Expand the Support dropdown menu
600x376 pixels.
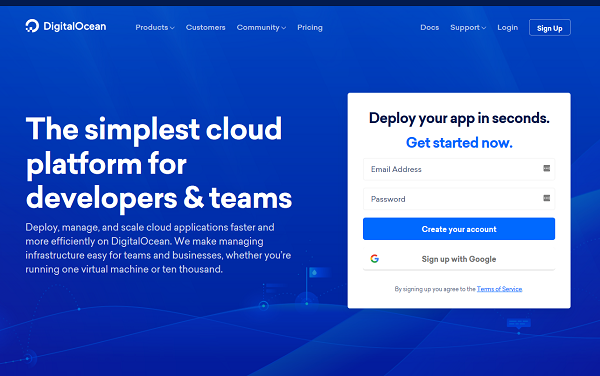coord(468,28)
